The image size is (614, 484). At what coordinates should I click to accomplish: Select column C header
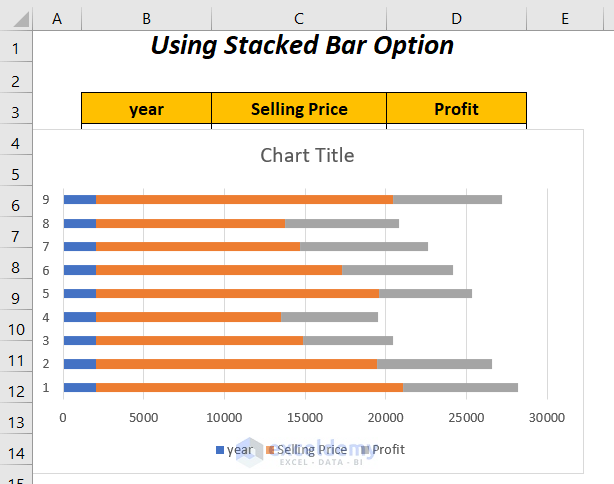pos(299,17)
